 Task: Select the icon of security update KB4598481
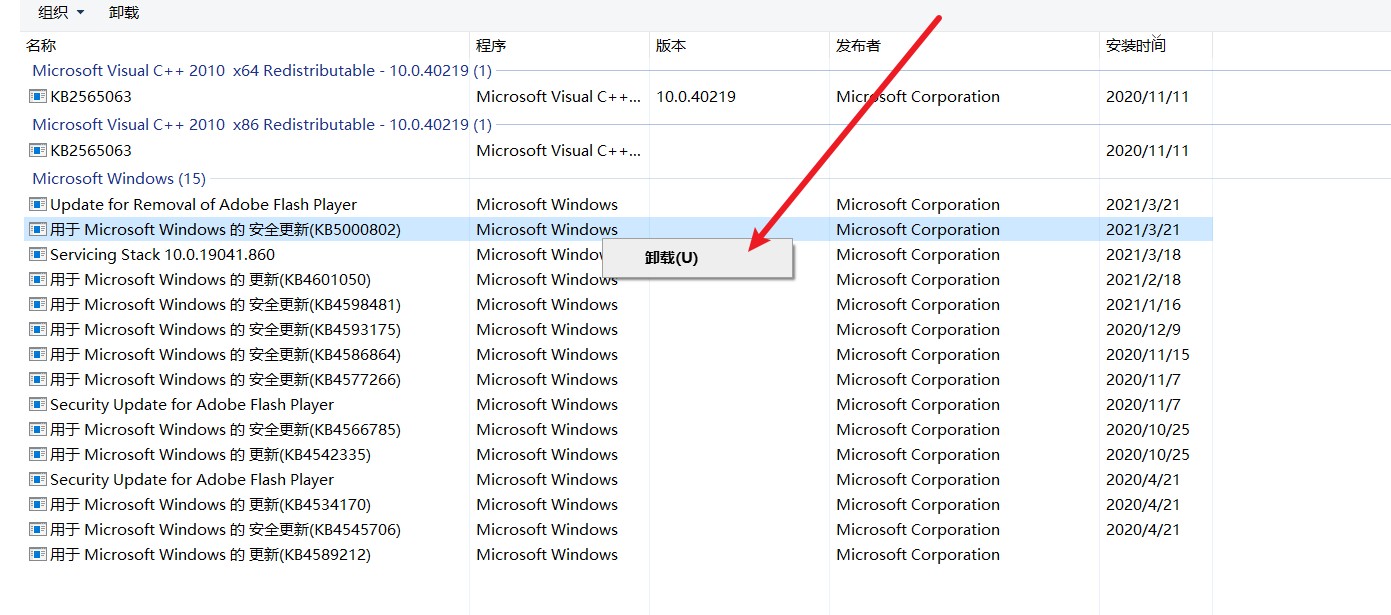click(38, 305)
